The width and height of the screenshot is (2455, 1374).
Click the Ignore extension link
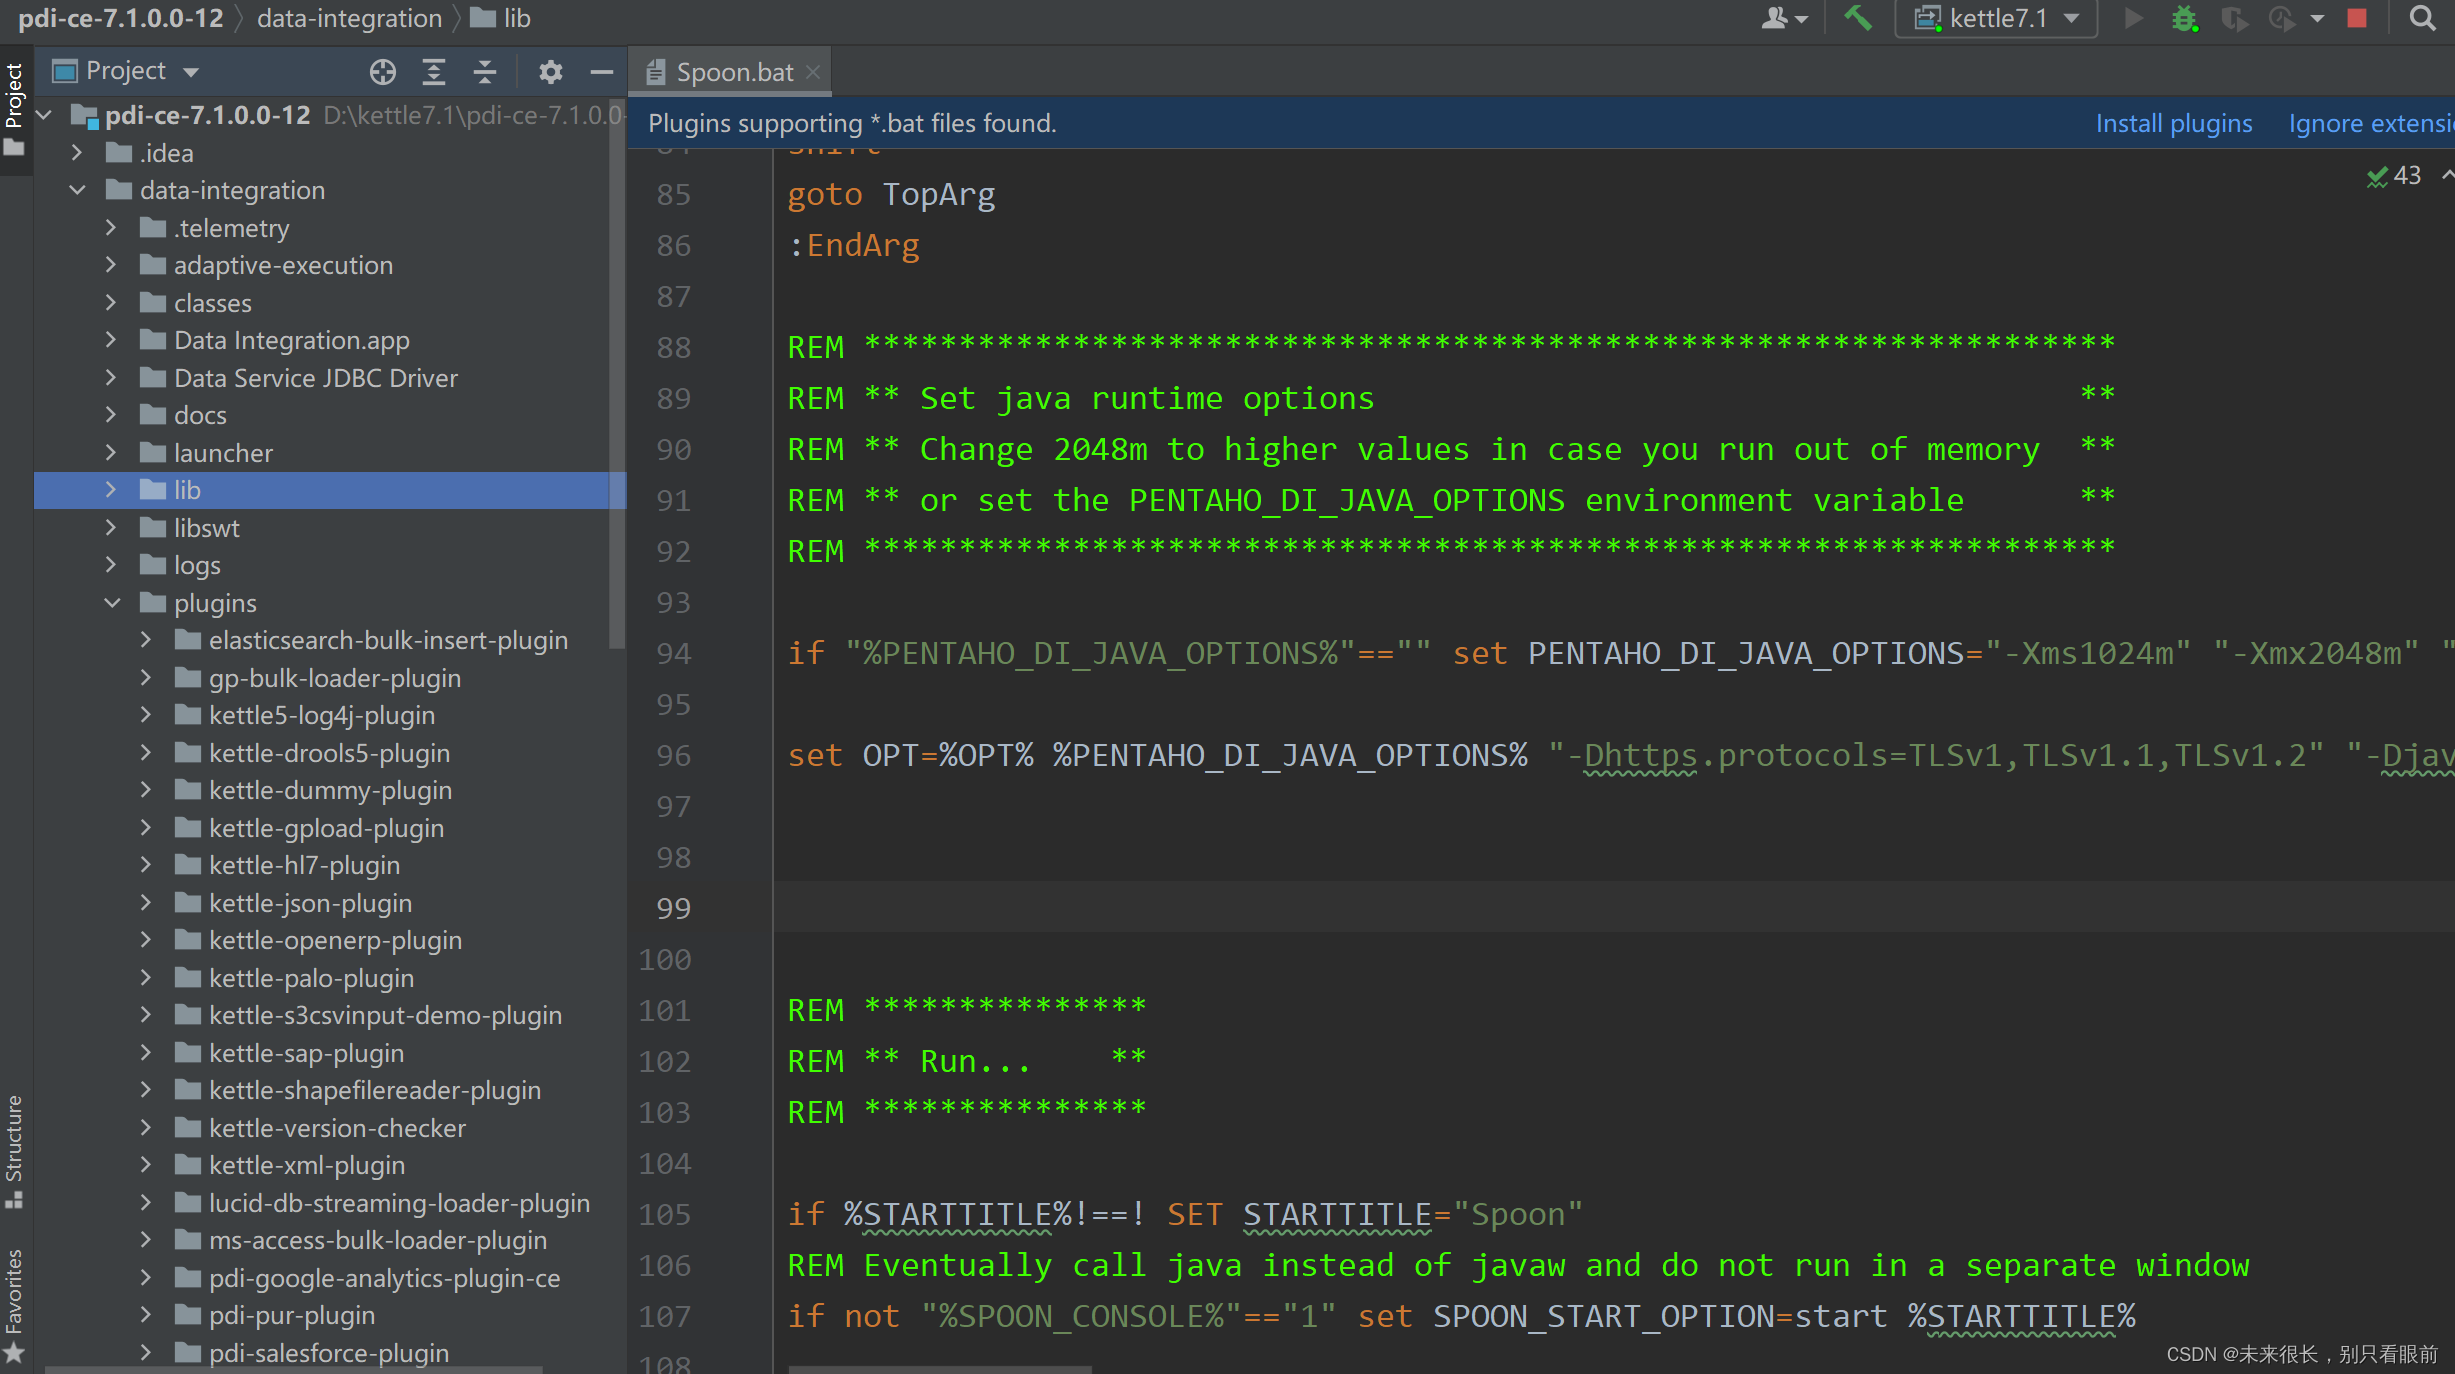tap(2370, 123)
